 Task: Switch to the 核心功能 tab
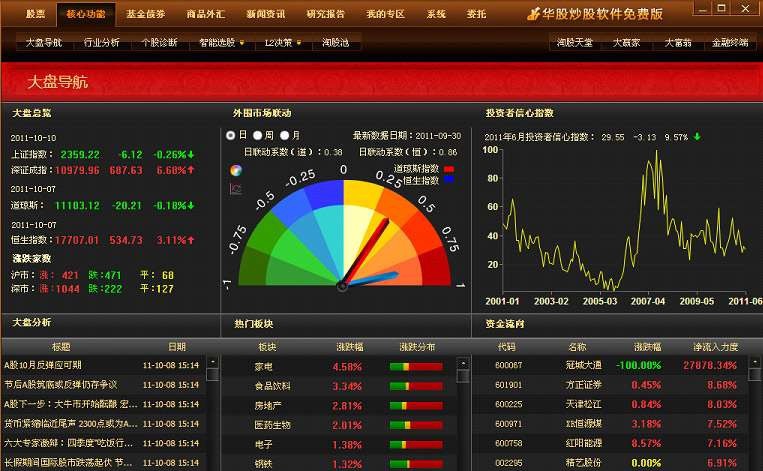pos(86,14)
